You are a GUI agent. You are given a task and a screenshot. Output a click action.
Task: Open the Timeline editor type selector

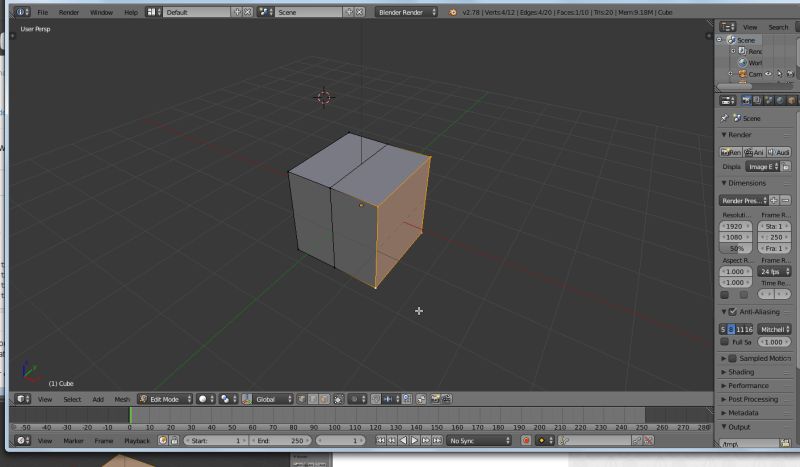(x=22, y=440)
